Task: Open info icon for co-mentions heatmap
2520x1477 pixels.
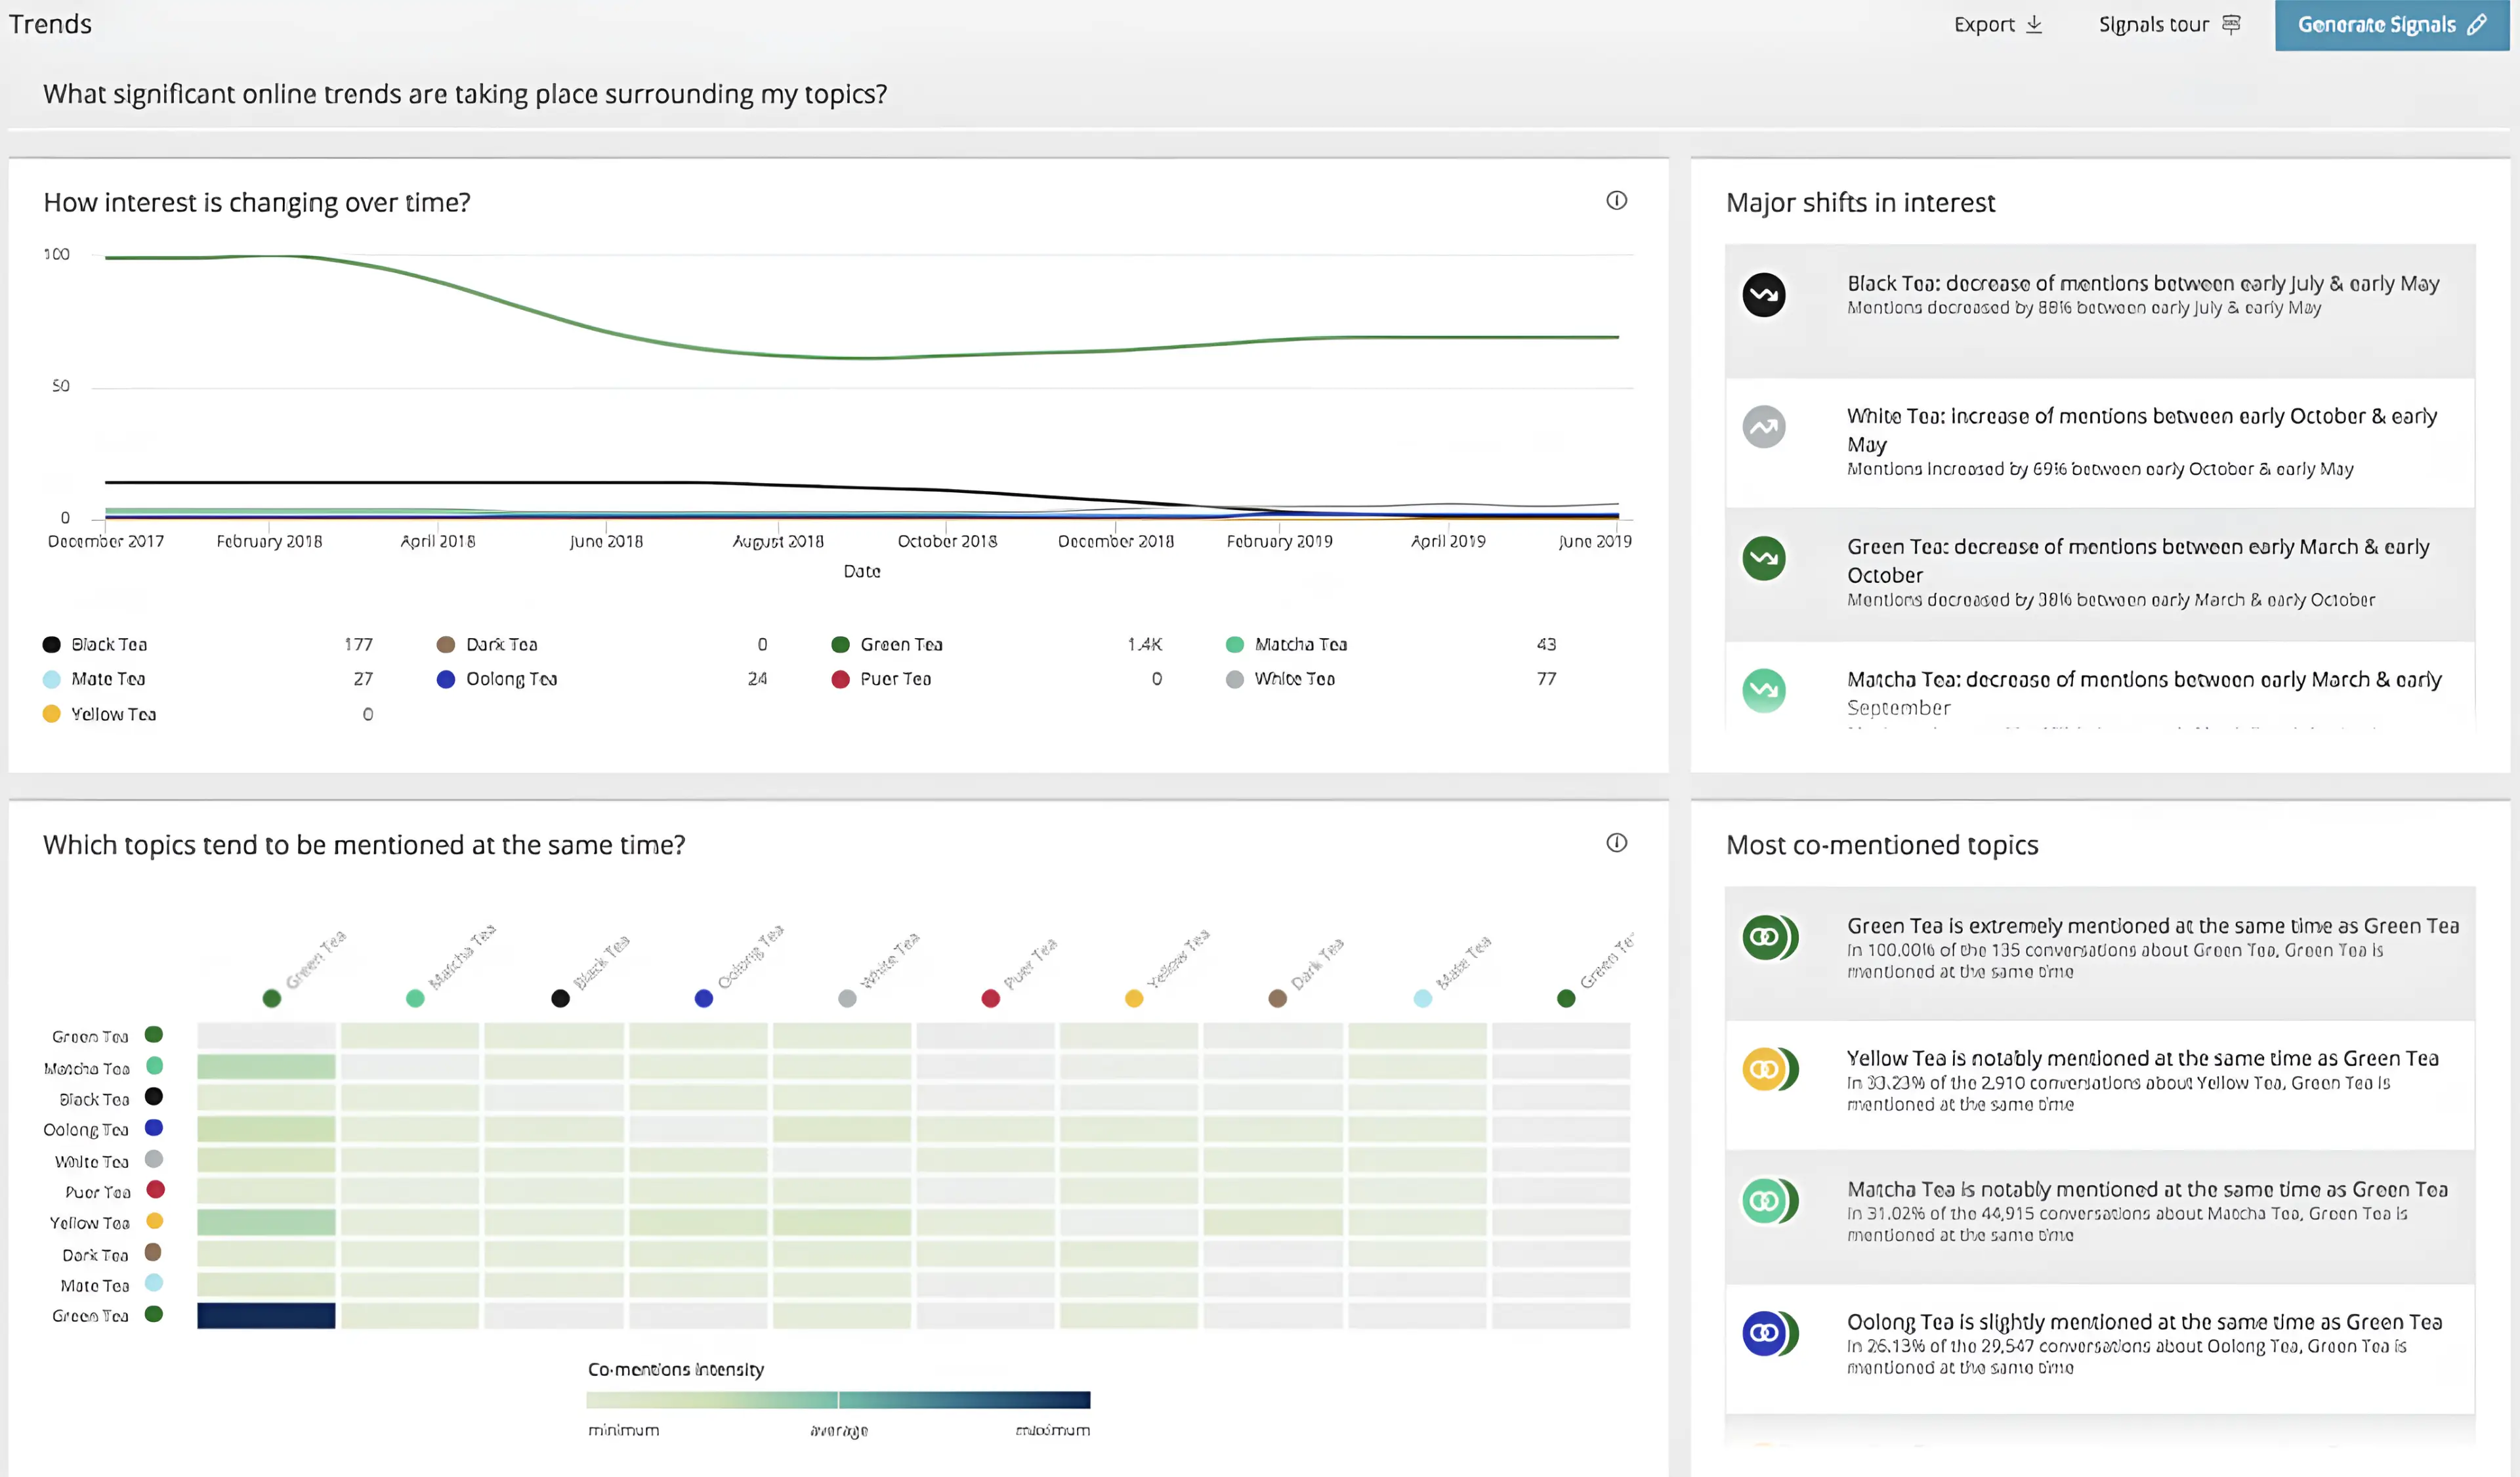Action: (1616, 843)
